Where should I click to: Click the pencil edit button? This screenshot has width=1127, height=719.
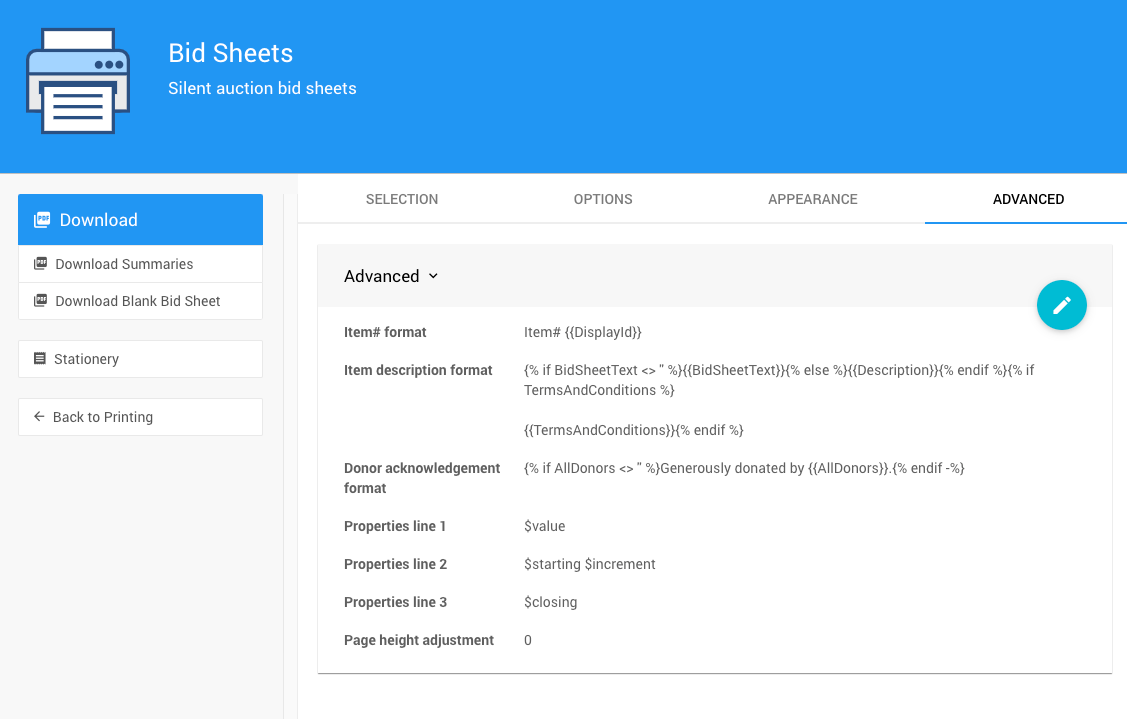1061,305
